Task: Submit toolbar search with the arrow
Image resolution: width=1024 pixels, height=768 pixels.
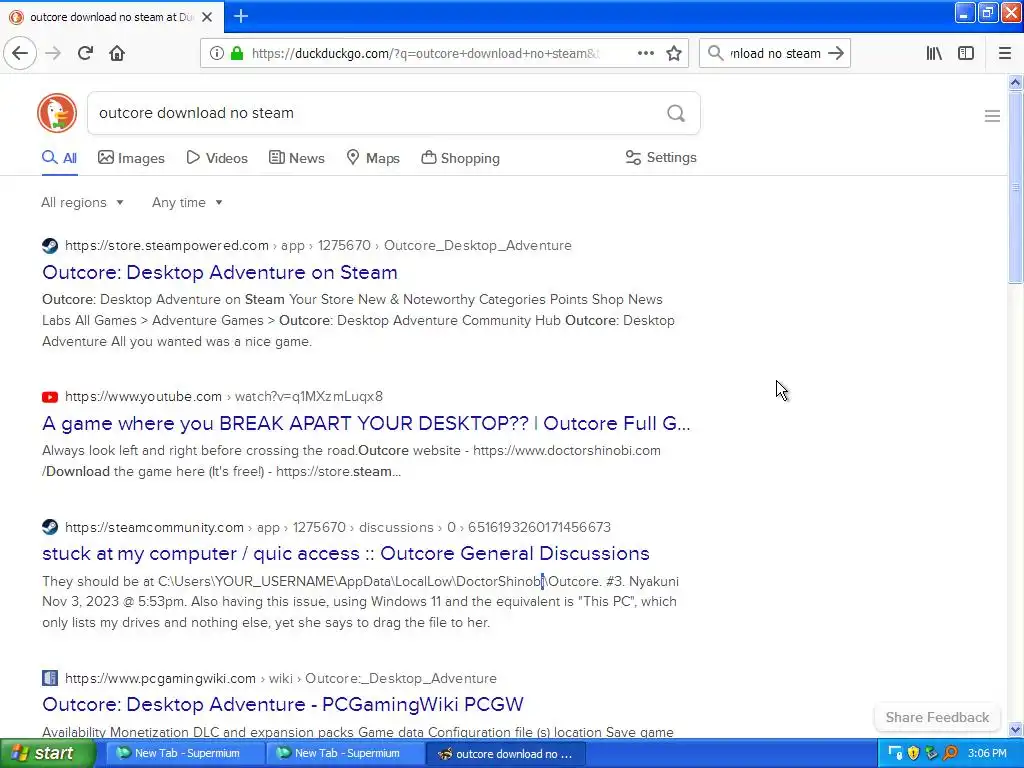Action: point(836,53)
